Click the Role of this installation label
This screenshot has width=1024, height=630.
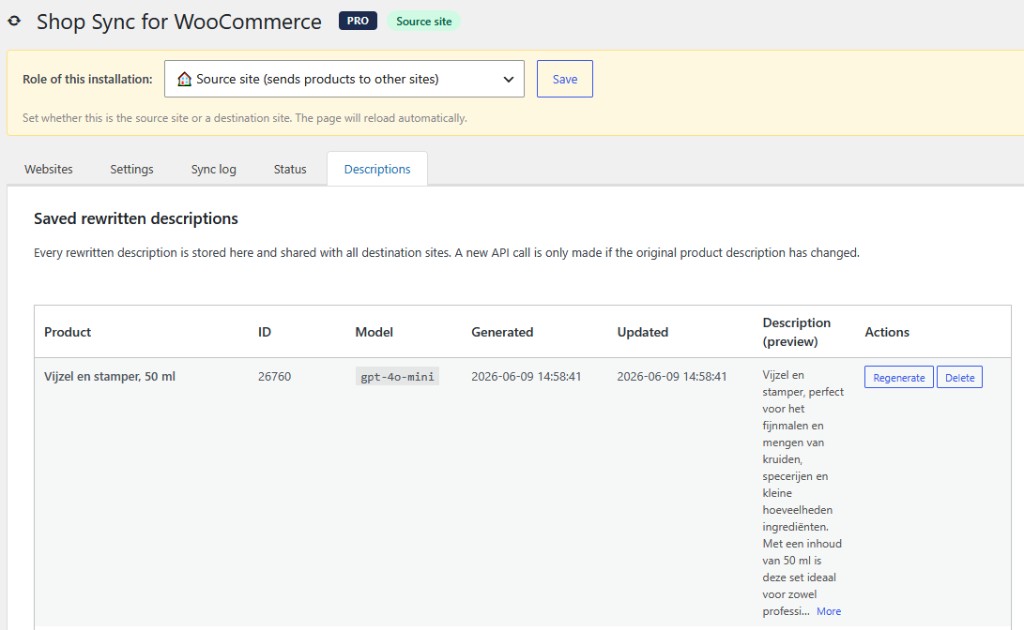[88, 79]
